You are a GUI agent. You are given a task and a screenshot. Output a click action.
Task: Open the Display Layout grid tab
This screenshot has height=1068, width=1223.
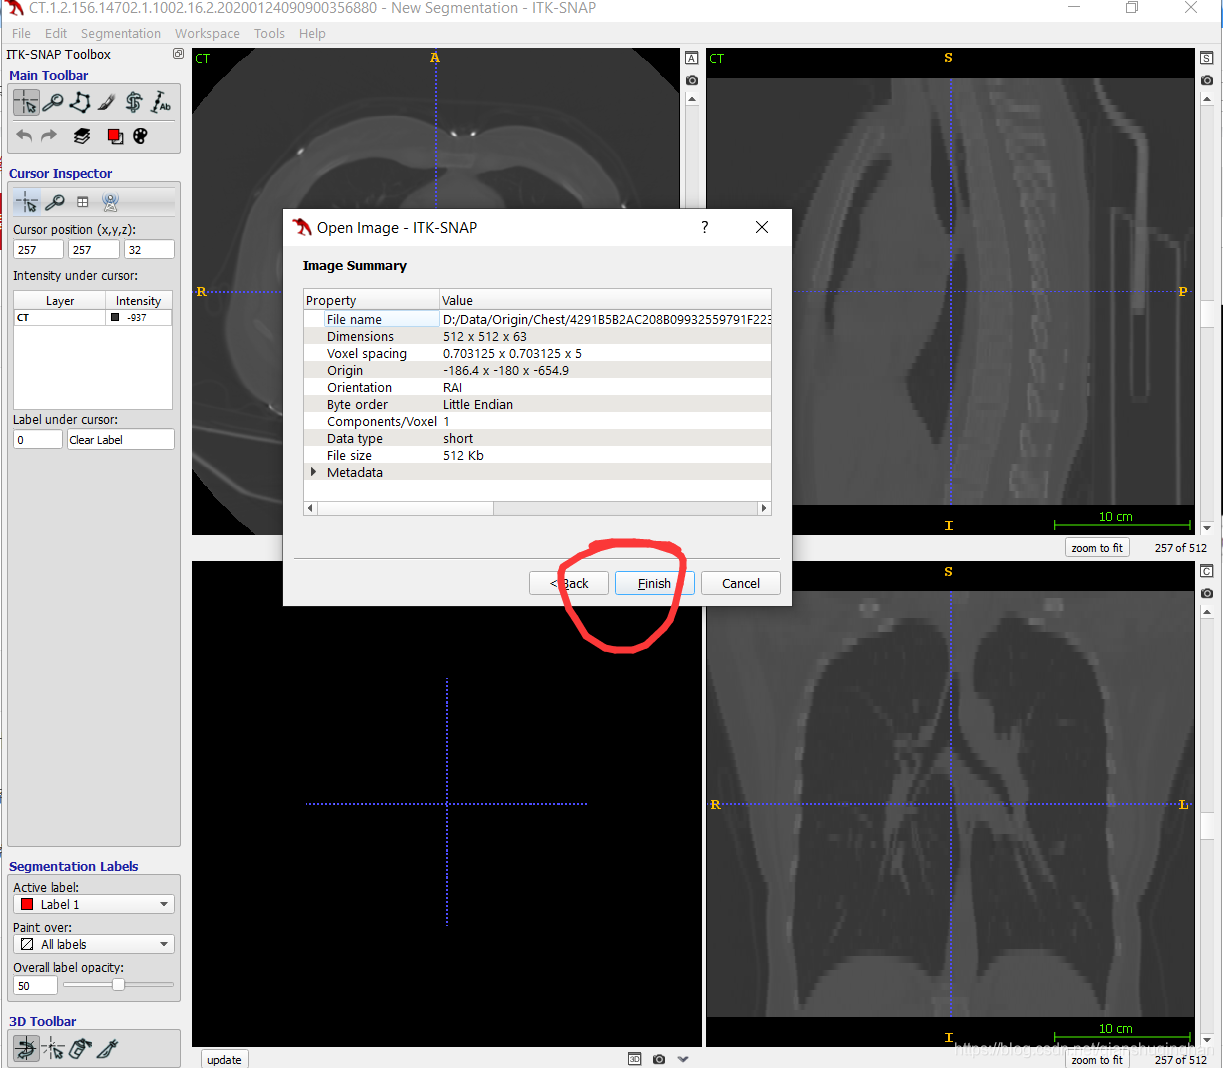[83, 202]
